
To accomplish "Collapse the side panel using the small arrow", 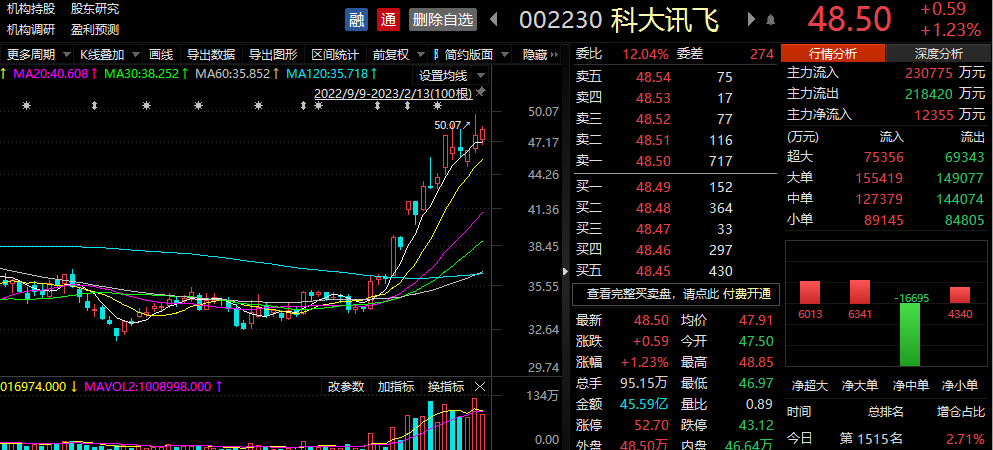I will click(x=566, y=272).
